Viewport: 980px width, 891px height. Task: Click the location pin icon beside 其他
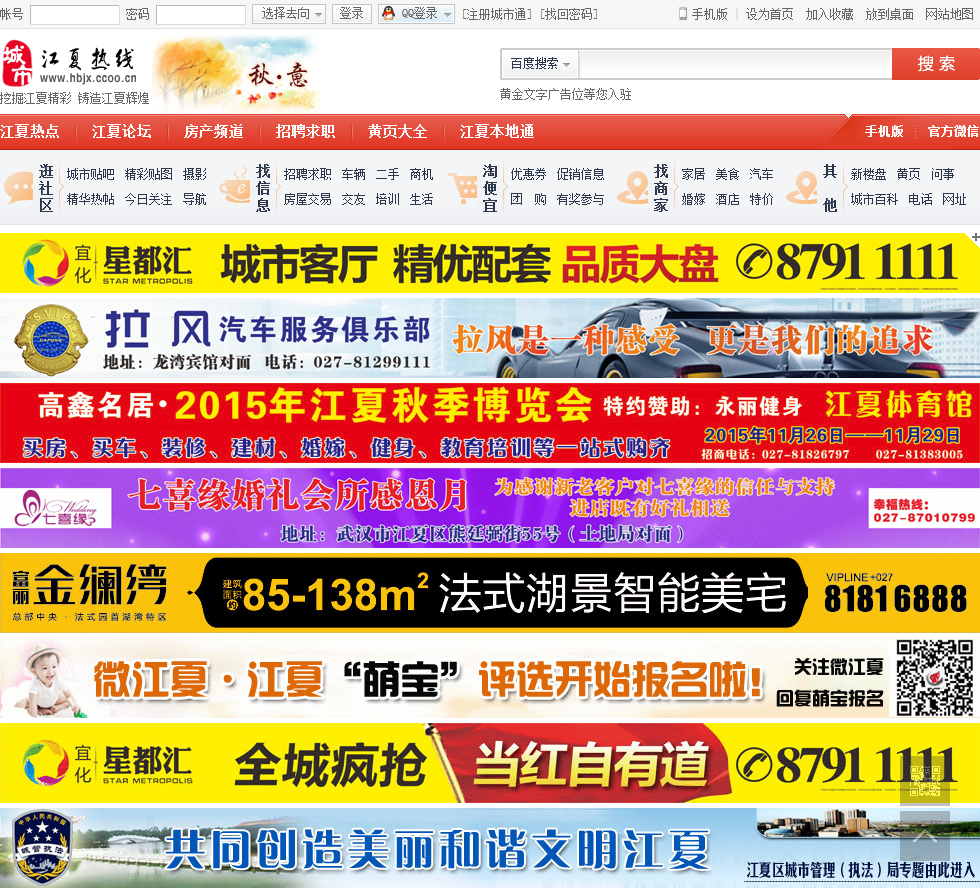pos(802,187)
